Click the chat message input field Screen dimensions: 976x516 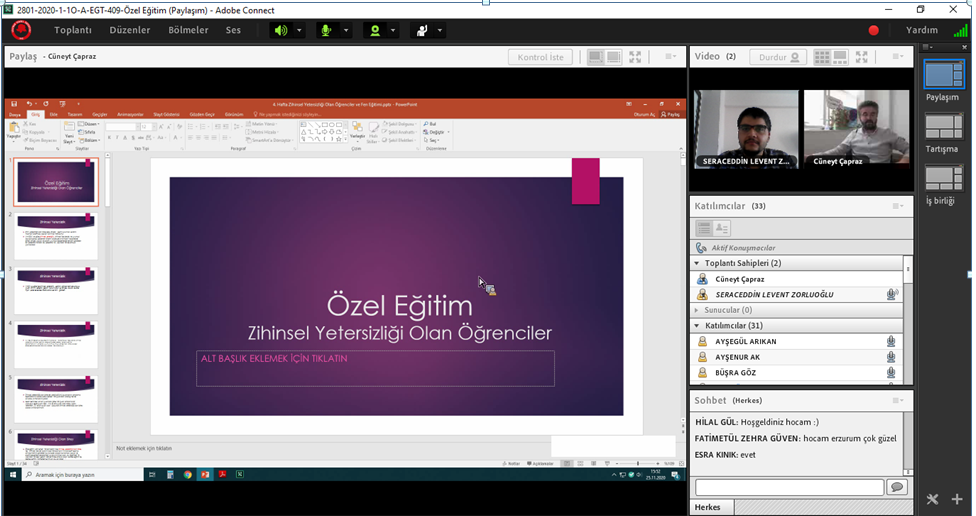[x=789, y=487]
